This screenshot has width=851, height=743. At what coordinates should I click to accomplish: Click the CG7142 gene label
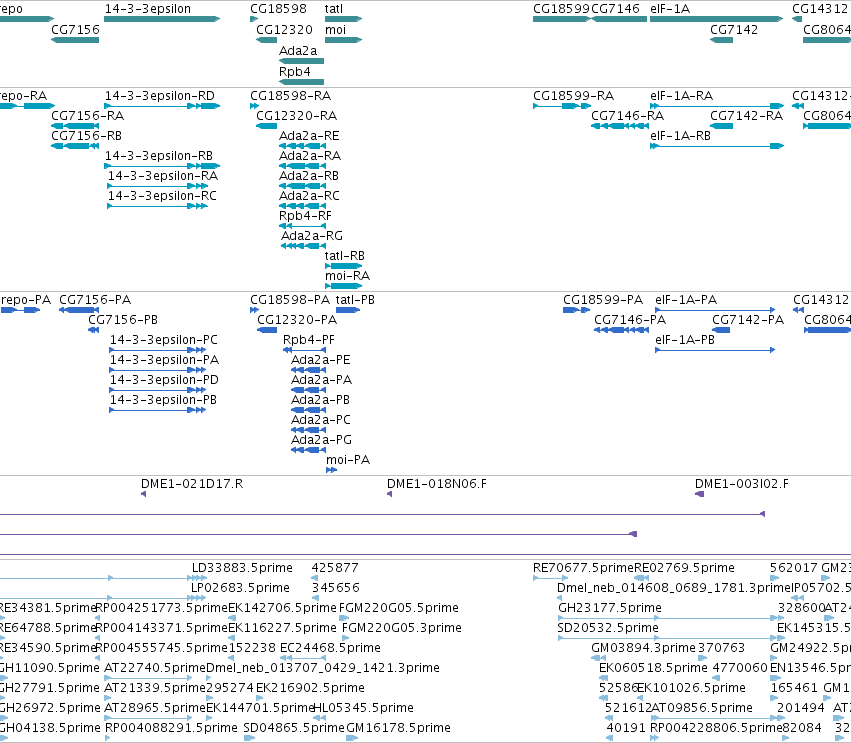[x=734, y=30]
